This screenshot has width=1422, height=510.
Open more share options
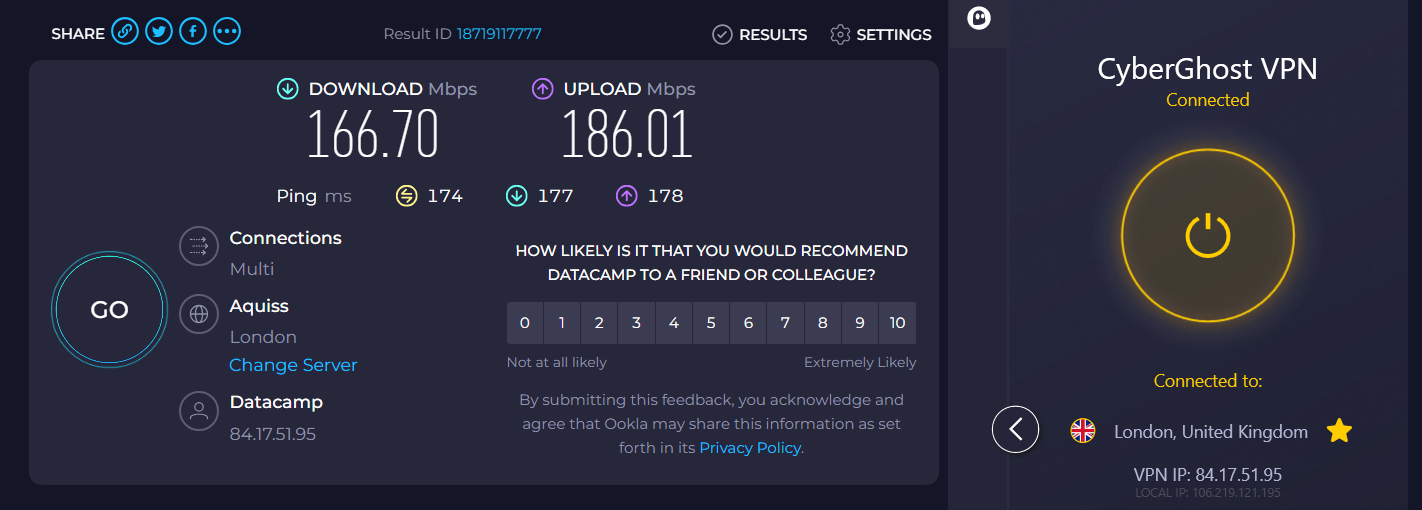click(x=227, y=32)
